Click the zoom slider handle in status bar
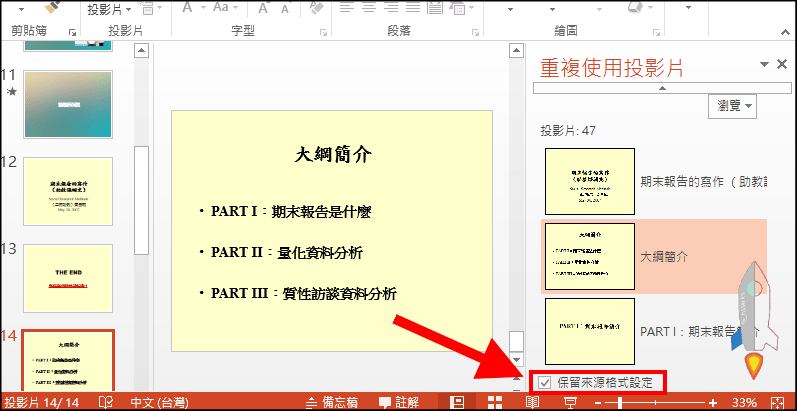 (x=621, y=402)
